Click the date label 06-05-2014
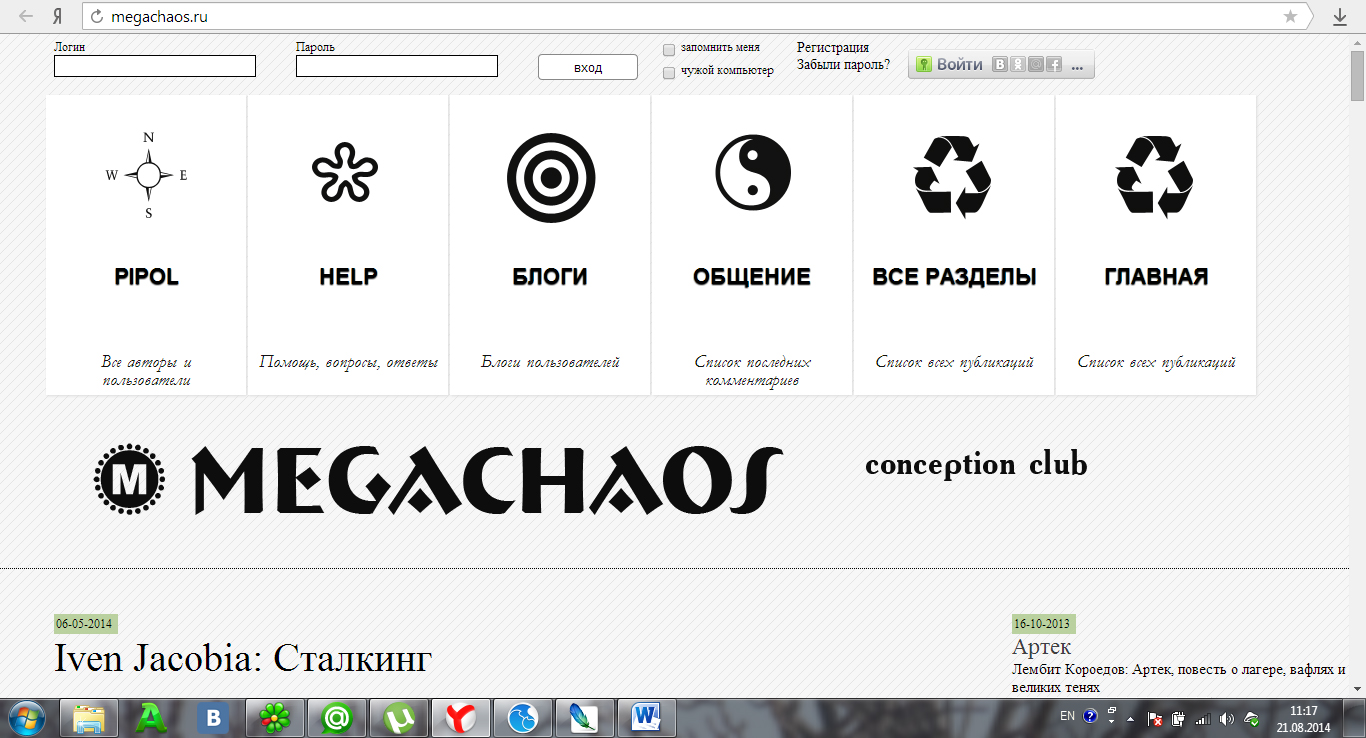 (x=85, y=624)
